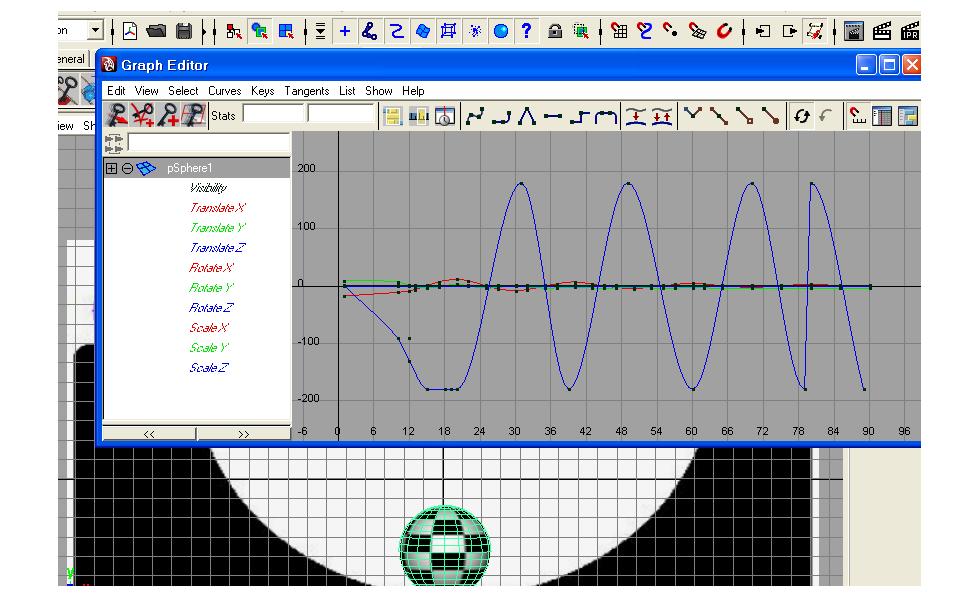The height and width of the screenshot is (609, 956).
Task: Toggle Auto Load Selected Objects in Graph Editor
Action: (x=802, y=116)
